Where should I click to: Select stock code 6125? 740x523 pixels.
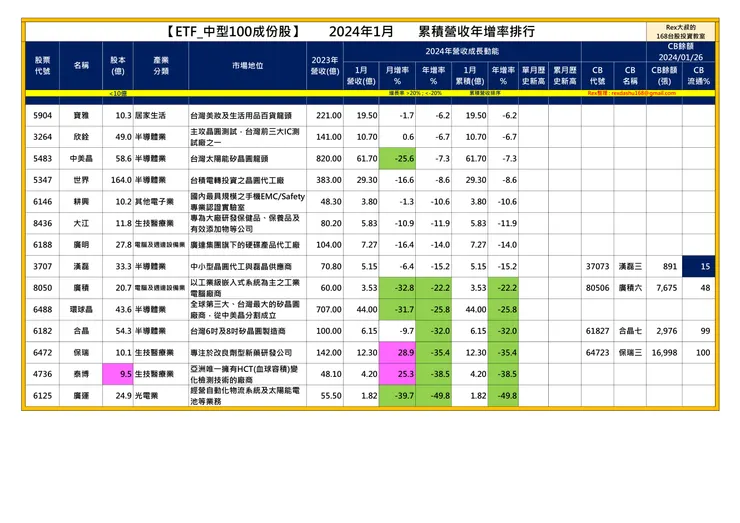[42, 396]
